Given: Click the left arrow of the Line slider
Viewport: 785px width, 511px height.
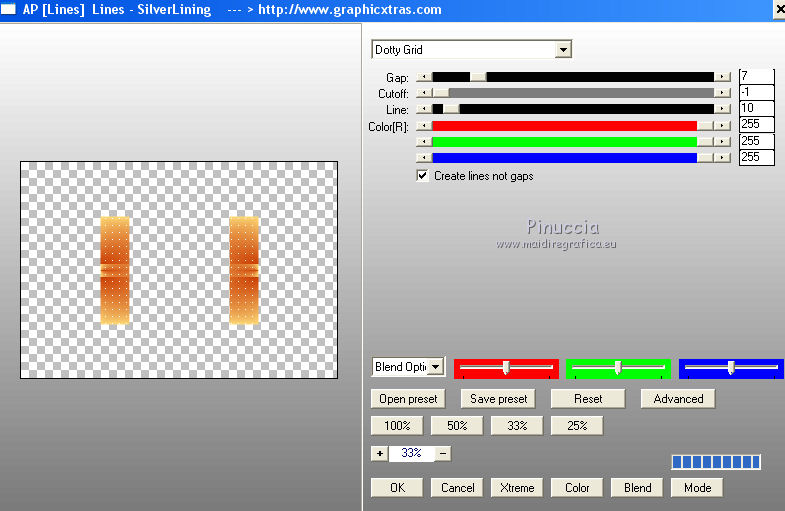Looking at the screenshot, I should coord(424,109).
